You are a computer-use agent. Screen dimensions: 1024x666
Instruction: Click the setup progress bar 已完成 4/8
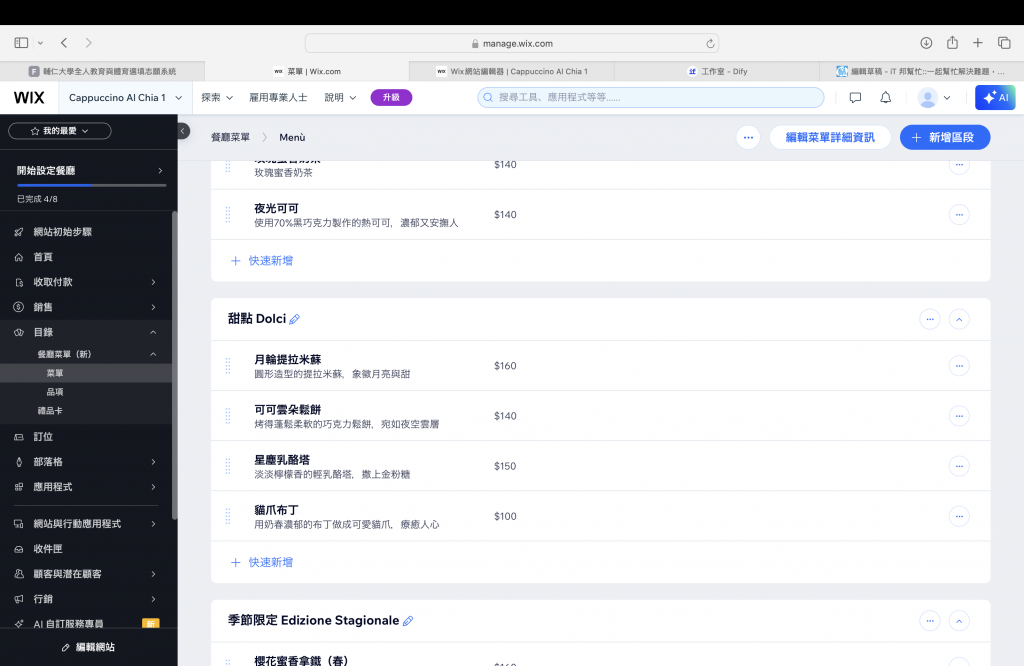click(x=91, y=185)
